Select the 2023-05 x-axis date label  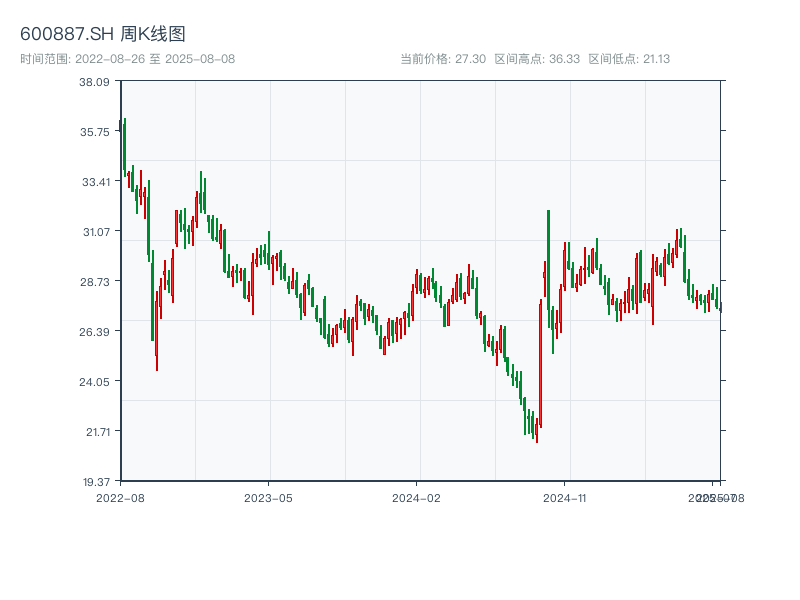tap(268, 497)
